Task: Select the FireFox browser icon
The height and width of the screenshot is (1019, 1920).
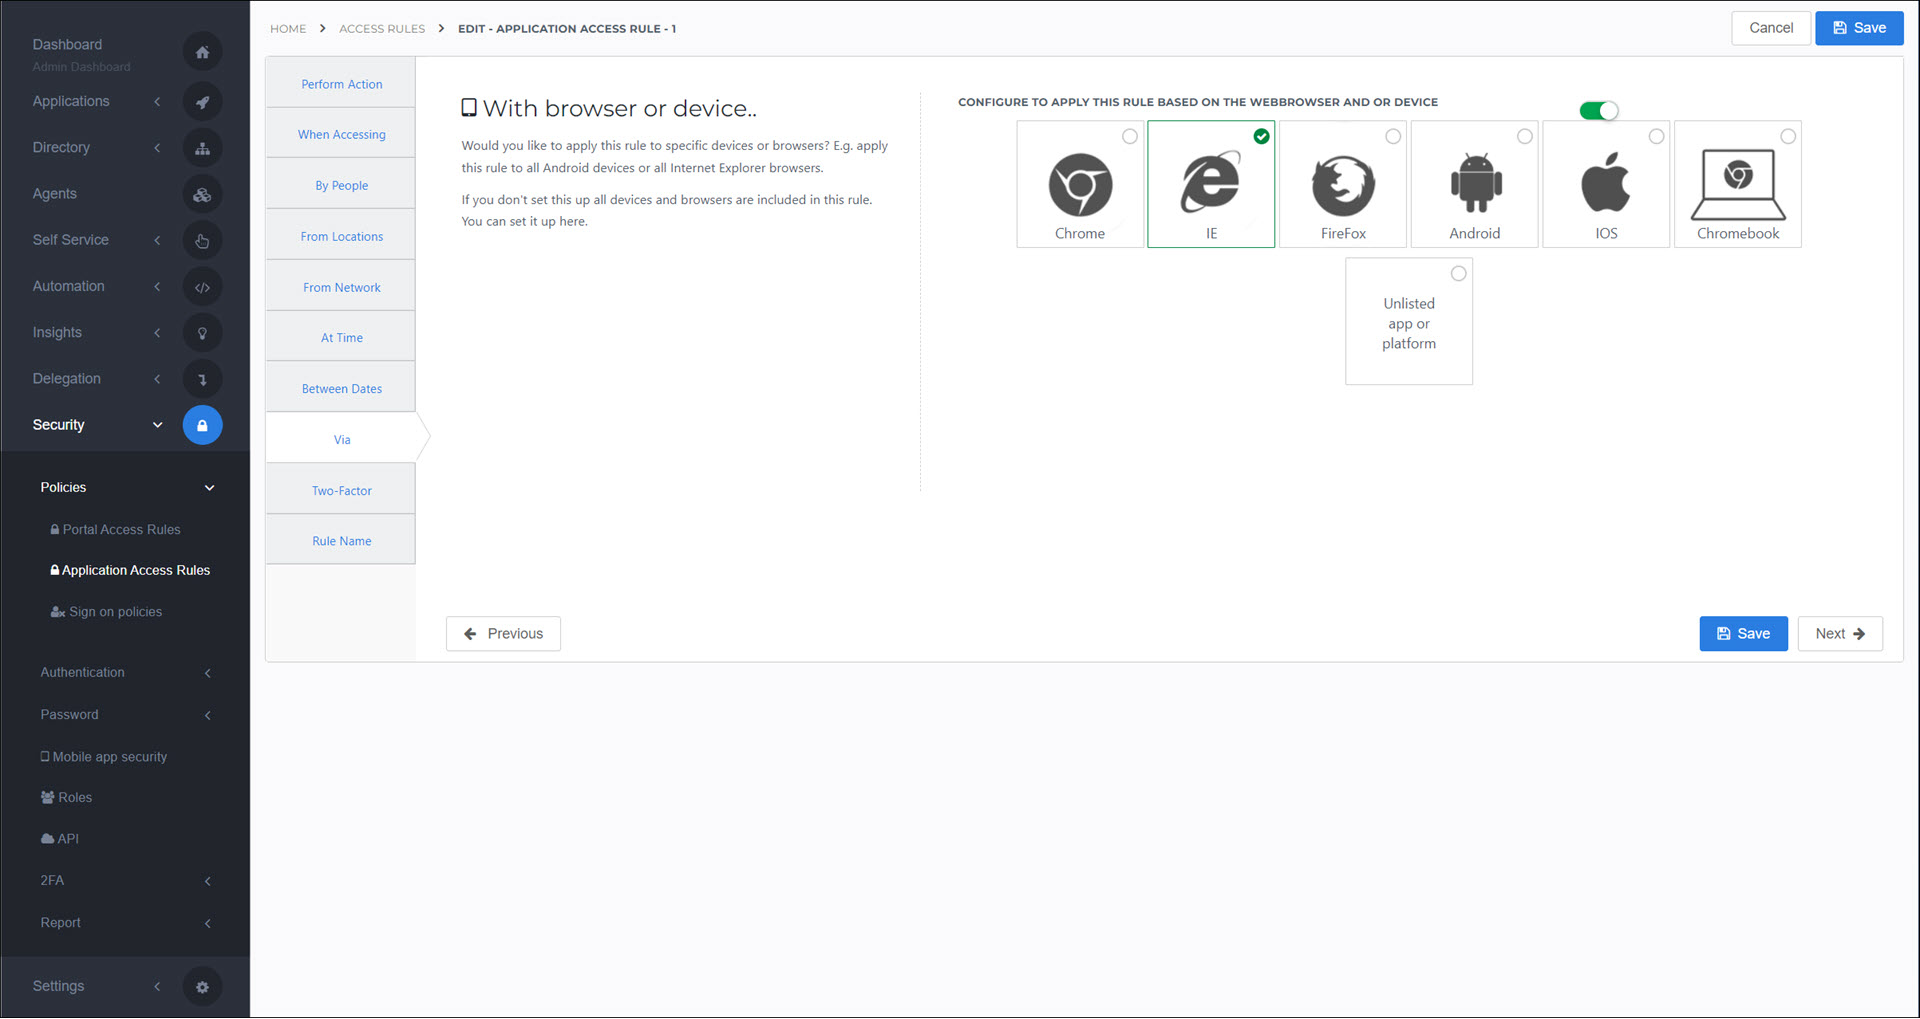Action: (x=1343, y=185)
